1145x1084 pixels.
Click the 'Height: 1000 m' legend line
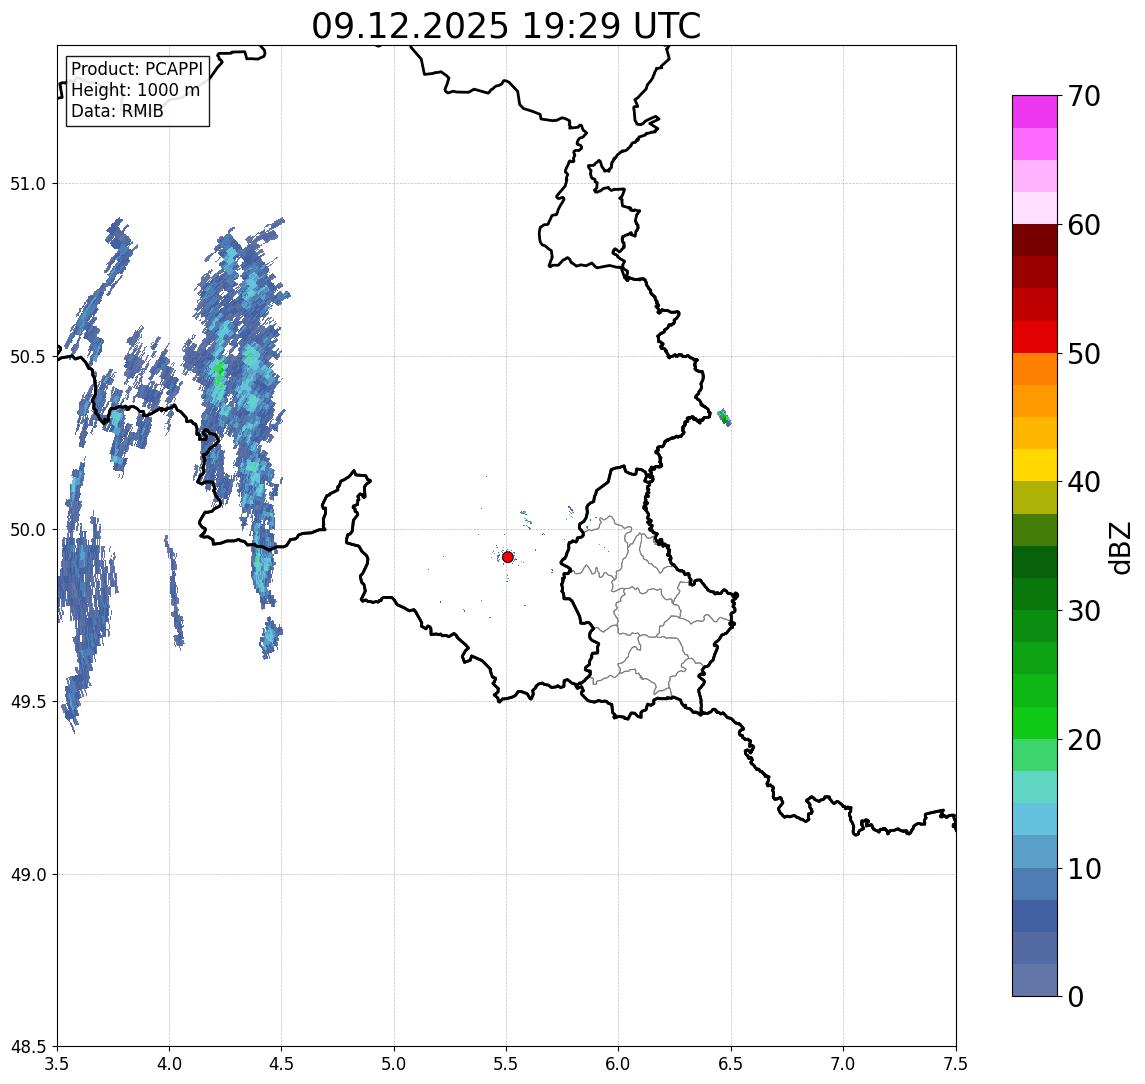pos(135,90)
